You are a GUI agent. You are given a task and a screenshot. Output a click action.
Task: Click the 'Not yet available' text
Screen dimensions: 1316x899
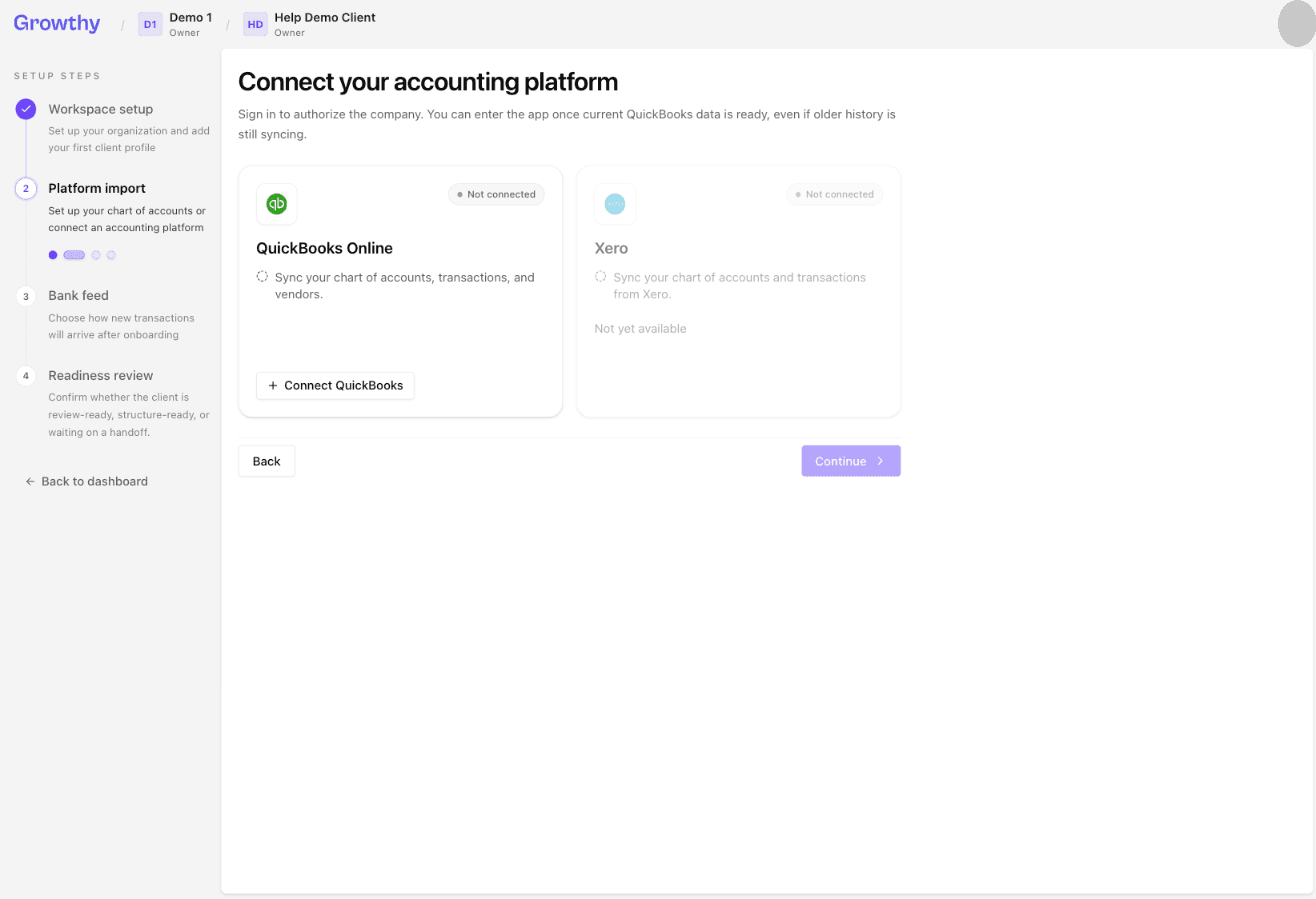(x=640, y=328)
